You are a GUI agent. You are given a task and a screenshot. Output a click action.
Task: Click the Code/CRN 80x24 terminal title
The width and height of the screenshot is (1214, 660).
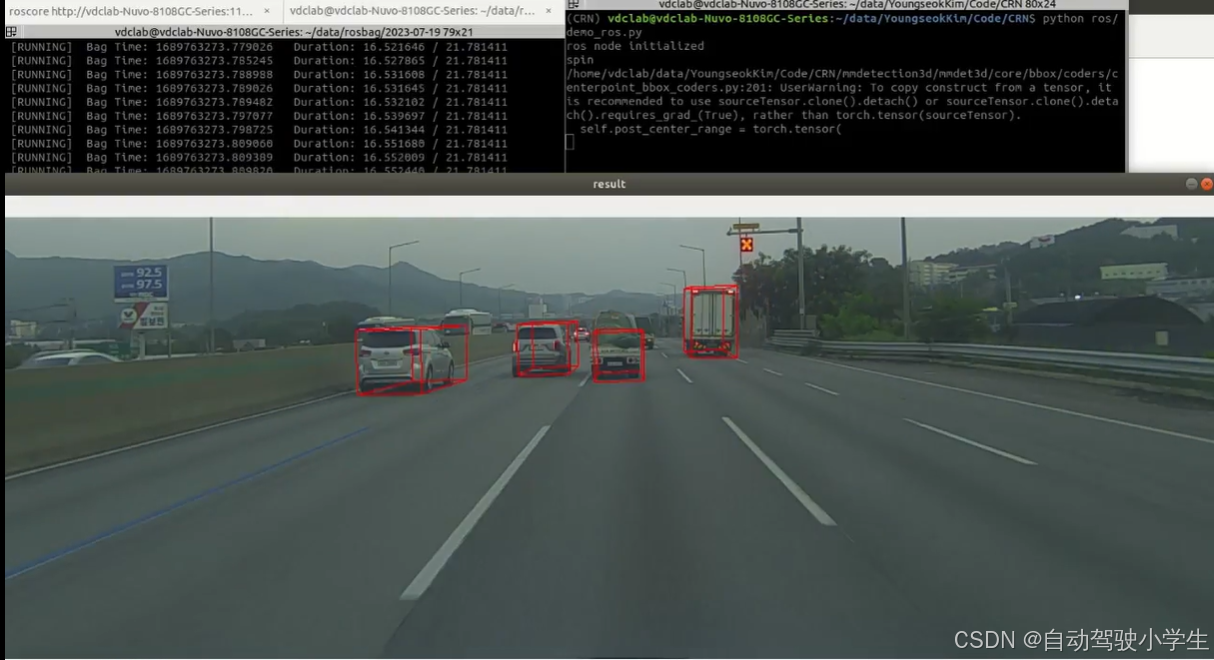[857, 5]
